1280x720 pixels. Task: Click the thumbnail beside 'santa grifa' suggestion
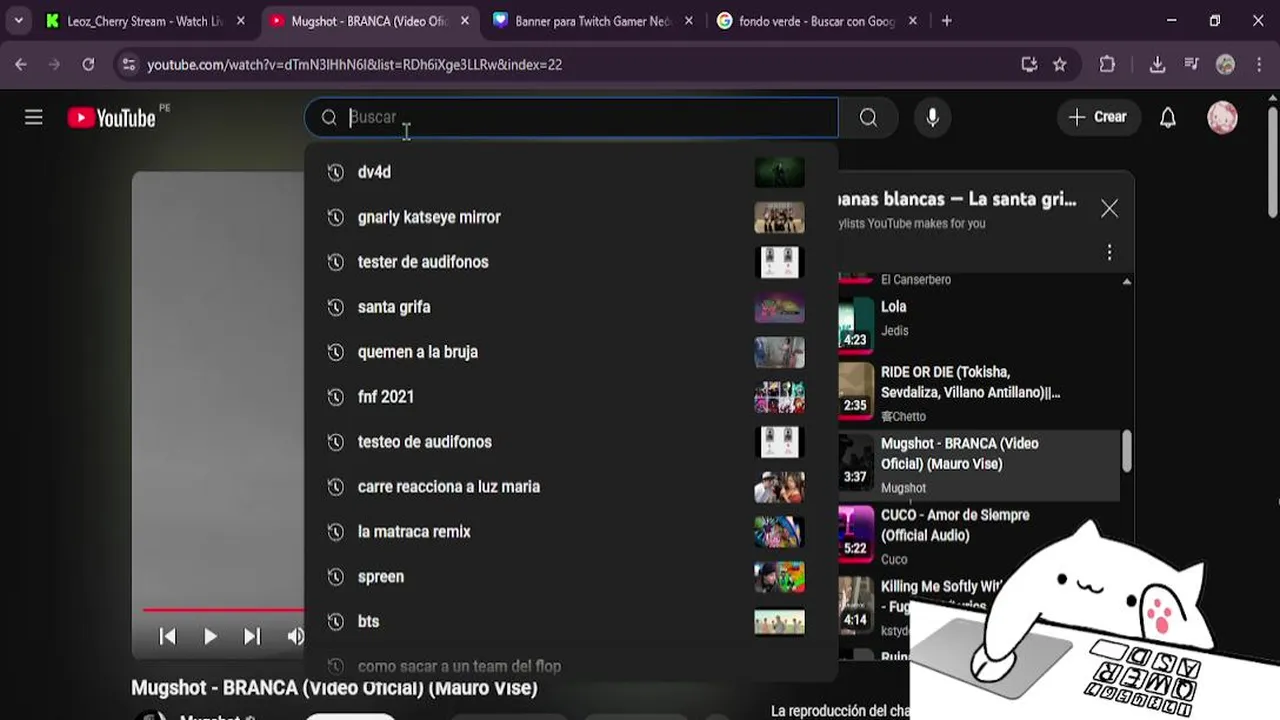pos(779,307)
